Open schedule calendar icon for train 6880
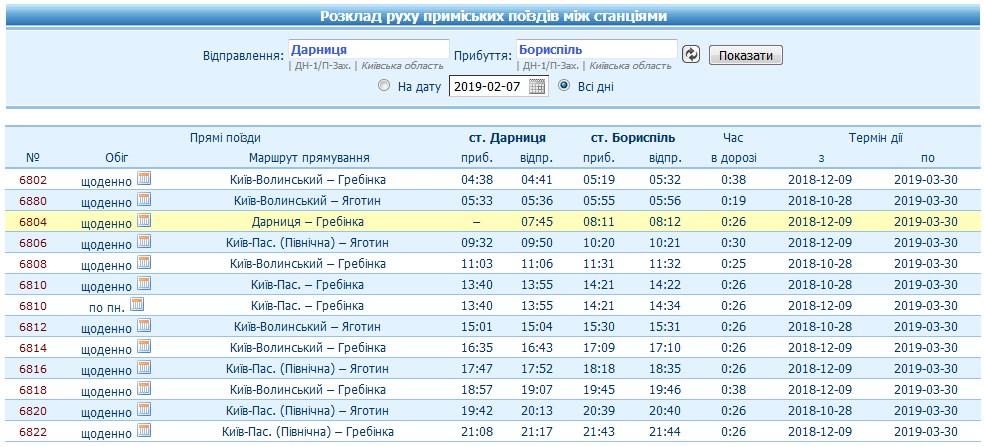The image size is (984, 447). (144, 200)
